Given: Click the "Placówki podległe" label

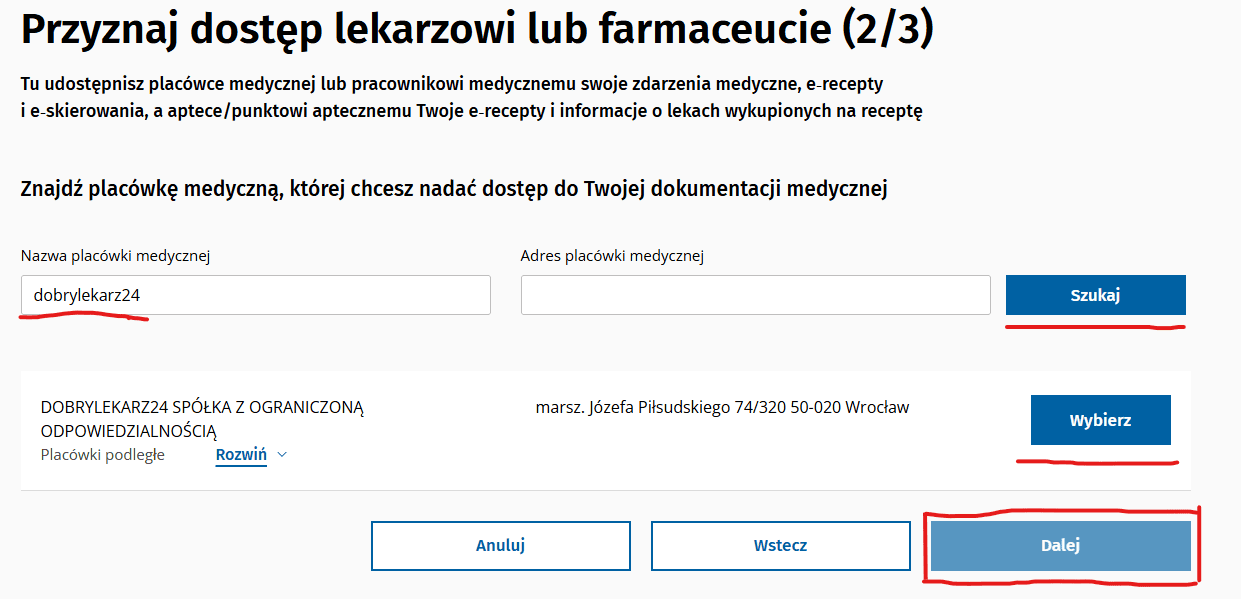Looking at the screenshot, I should [x=103, y=455].
